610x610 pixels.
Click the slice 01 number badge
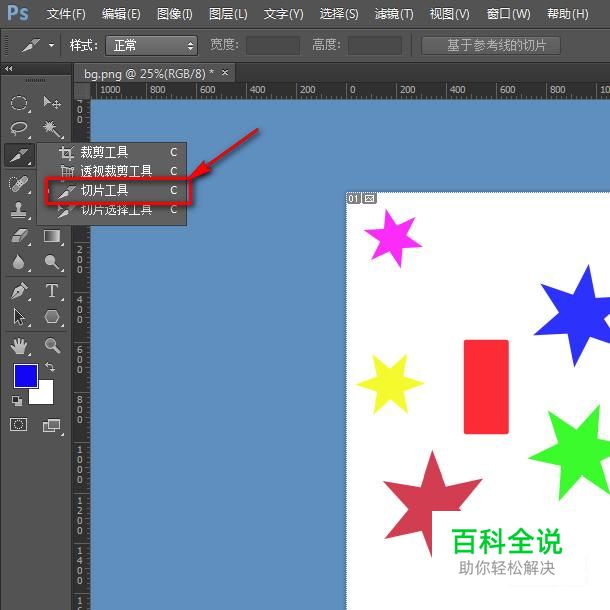pyautogui.click(x=354, y=198)
